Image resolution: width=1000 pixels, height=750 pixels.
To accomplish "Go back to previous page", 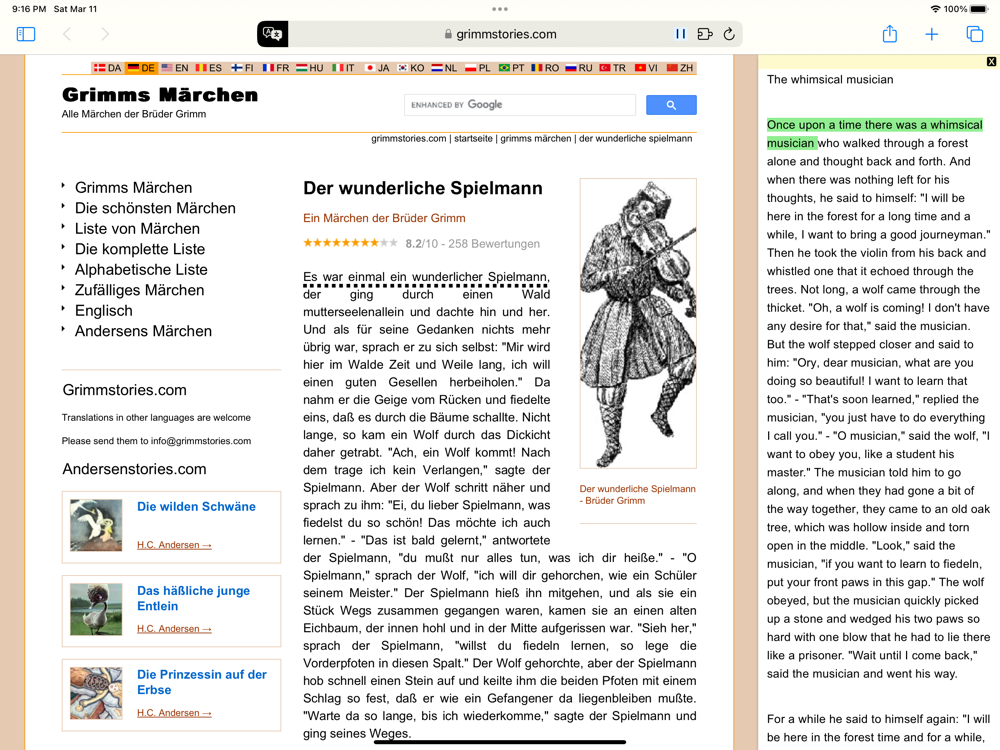I will point(67,34).
